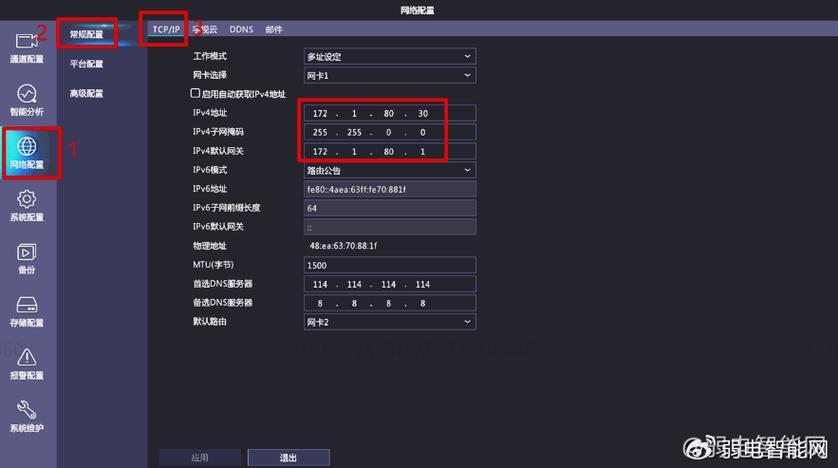Open the 备份 backup icon
Viewport: 838px width, 468px height.
tap(27, 258)
